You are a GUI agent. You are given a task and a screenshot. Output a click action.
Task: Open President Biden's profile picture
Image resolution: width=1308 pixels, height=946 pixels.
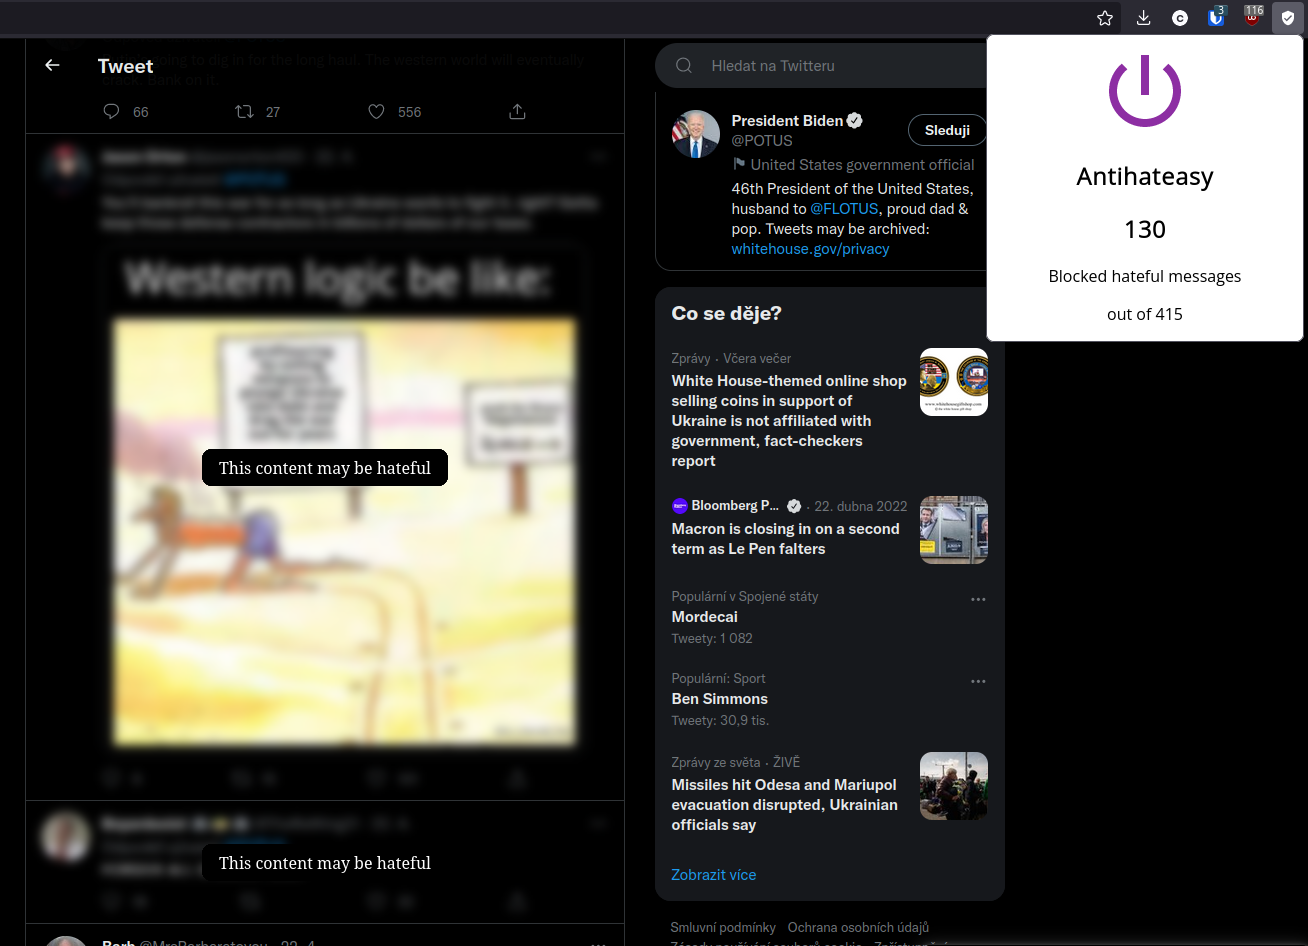pyautogui.click(x=696, y=134)
